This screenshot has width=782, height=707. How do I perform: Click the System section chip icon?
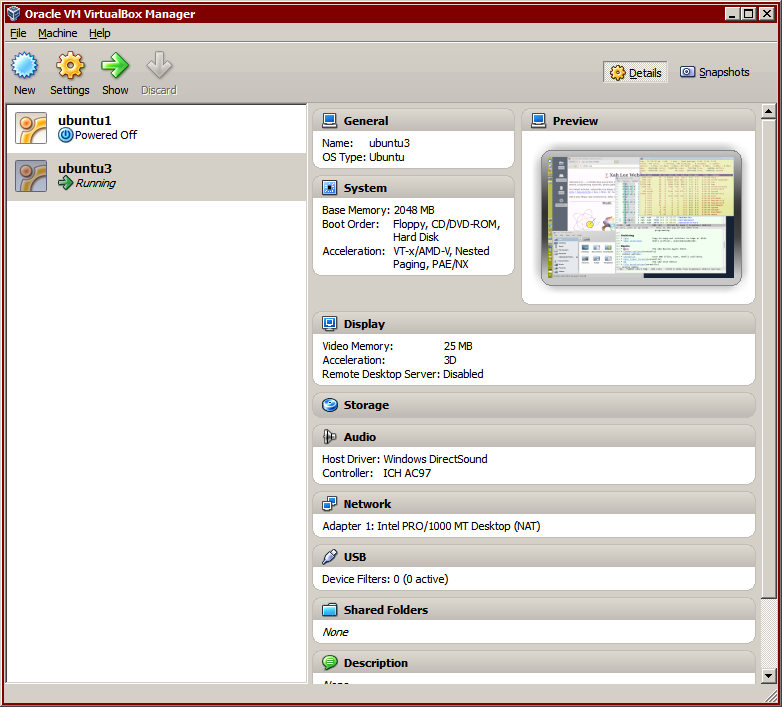tap(329, 187)
